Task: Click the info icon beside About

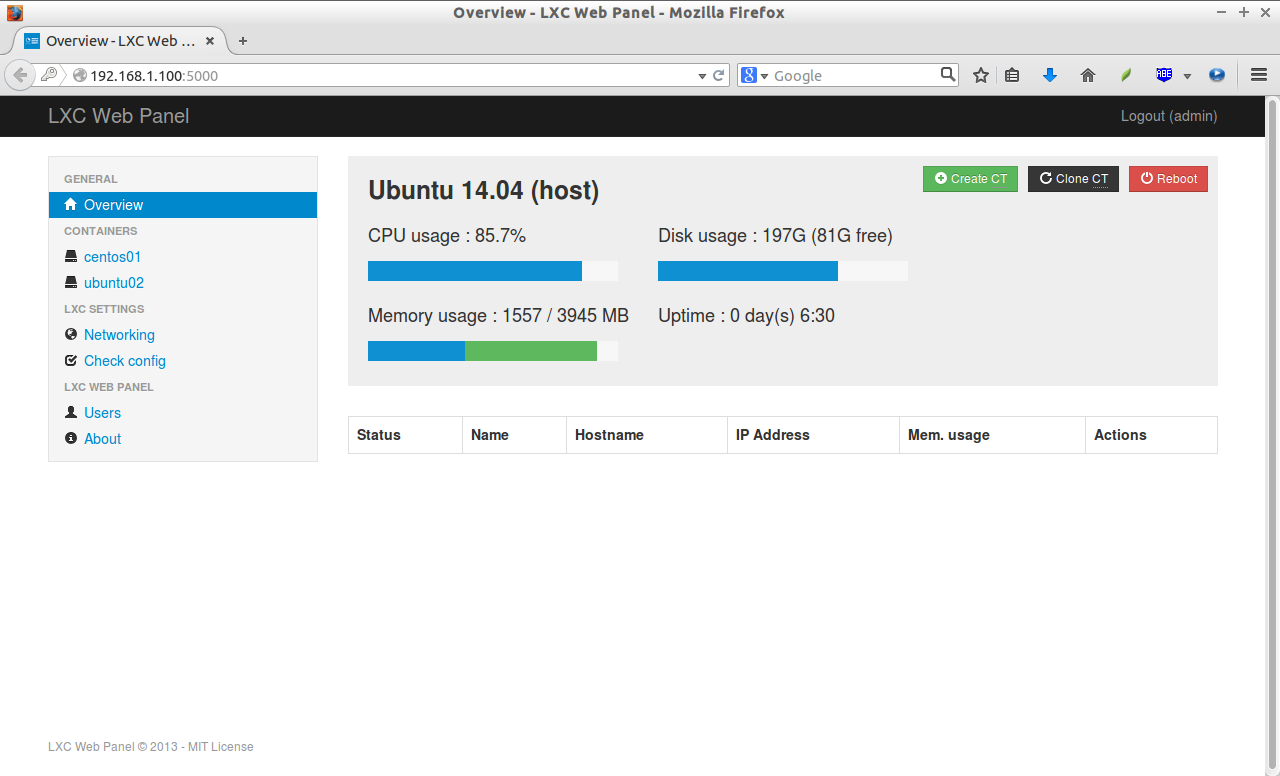Action: pos(71,438)
